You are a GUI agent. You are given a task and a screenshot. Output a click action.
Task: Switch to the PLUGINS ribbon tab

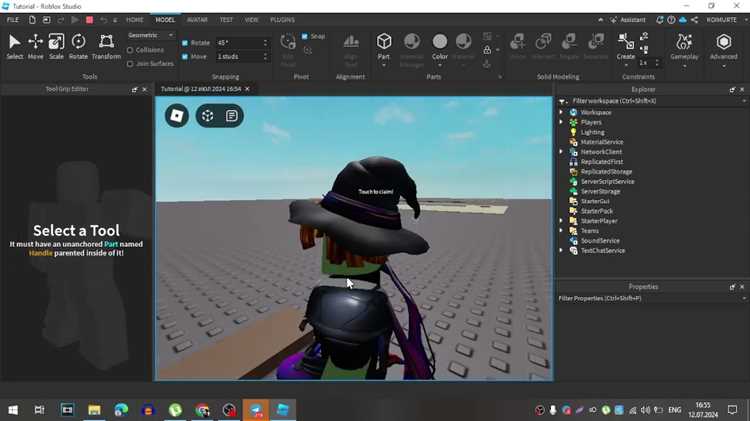tap(282, 20)
